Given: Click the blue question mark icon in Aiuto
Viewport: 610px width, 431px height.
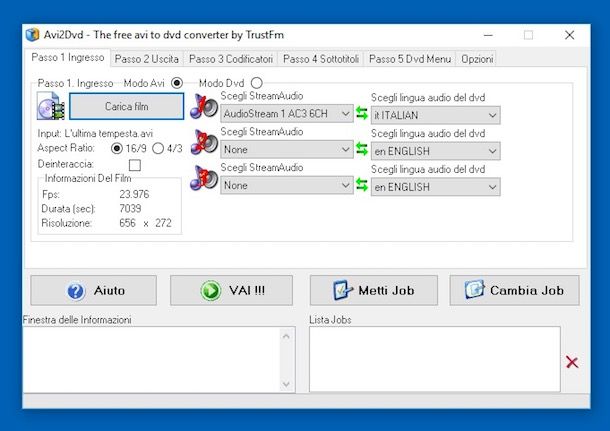Looking at the screenshot, I should point(76,291).
